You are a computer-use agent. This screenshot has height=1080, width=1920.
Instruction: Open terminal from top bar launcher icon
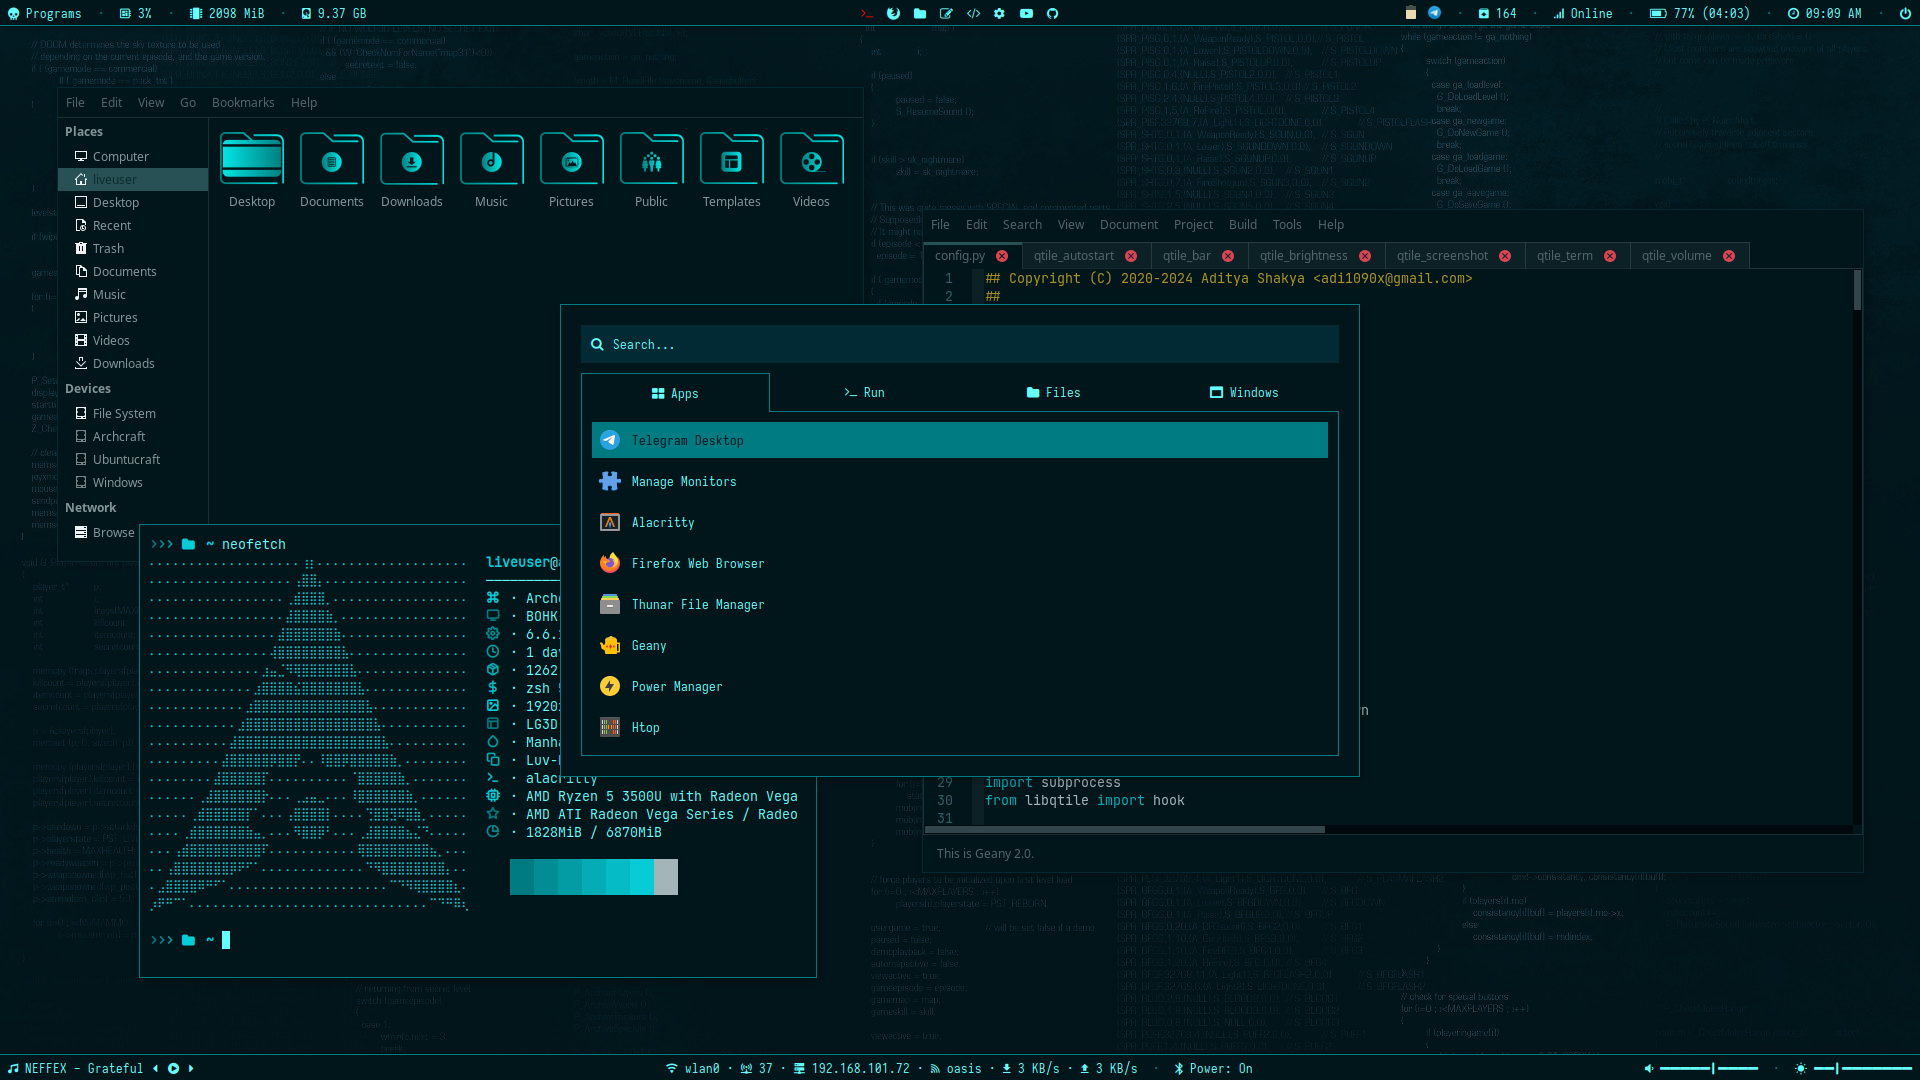point(867,13)
